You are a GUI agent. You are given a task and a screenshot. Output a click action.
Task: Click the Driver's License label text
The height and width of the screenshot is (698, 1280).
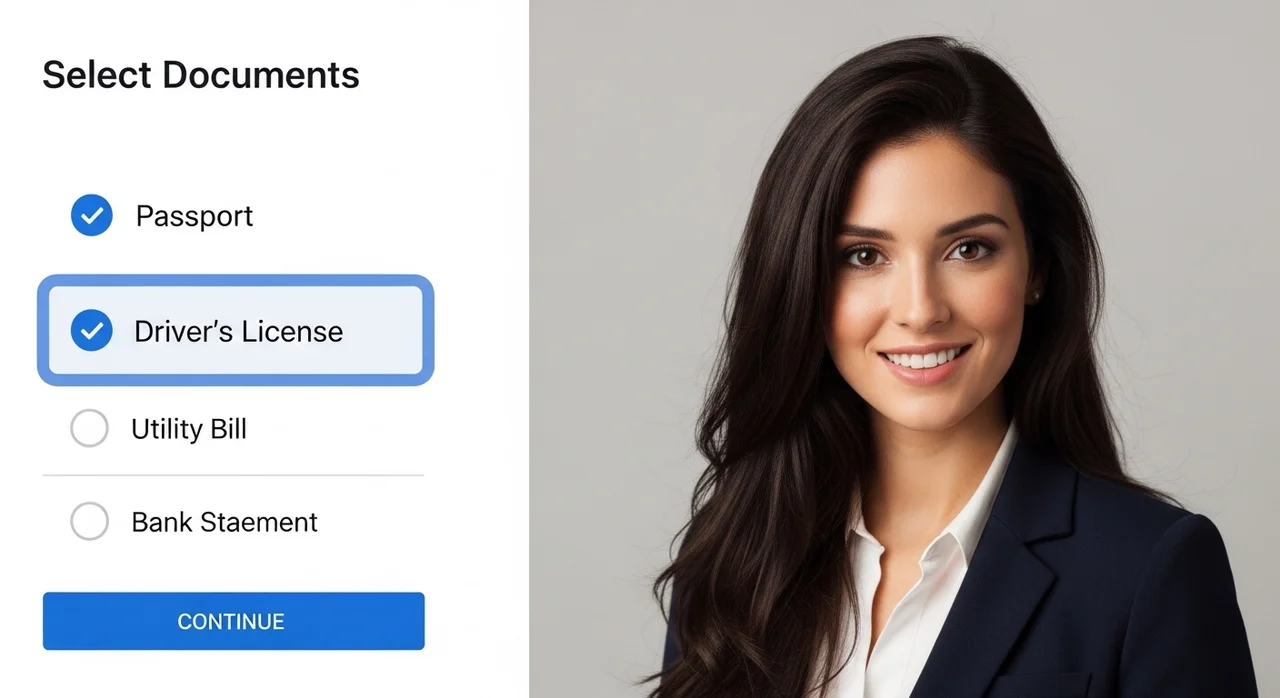tap(238, 331)
